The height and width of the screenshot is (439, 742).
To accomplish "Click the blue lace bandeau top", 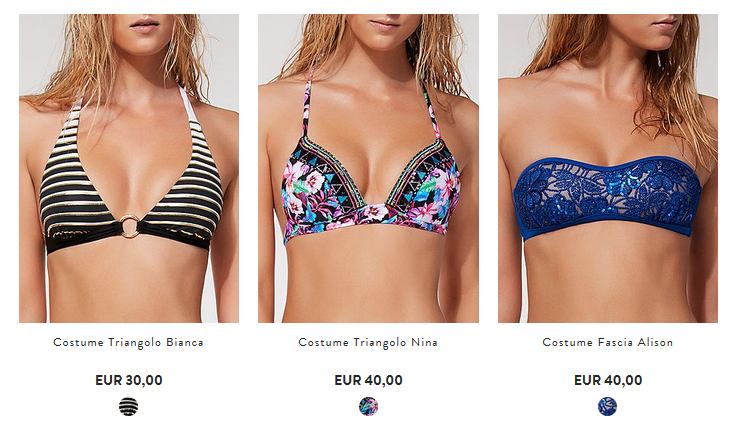I will point(608,199).
